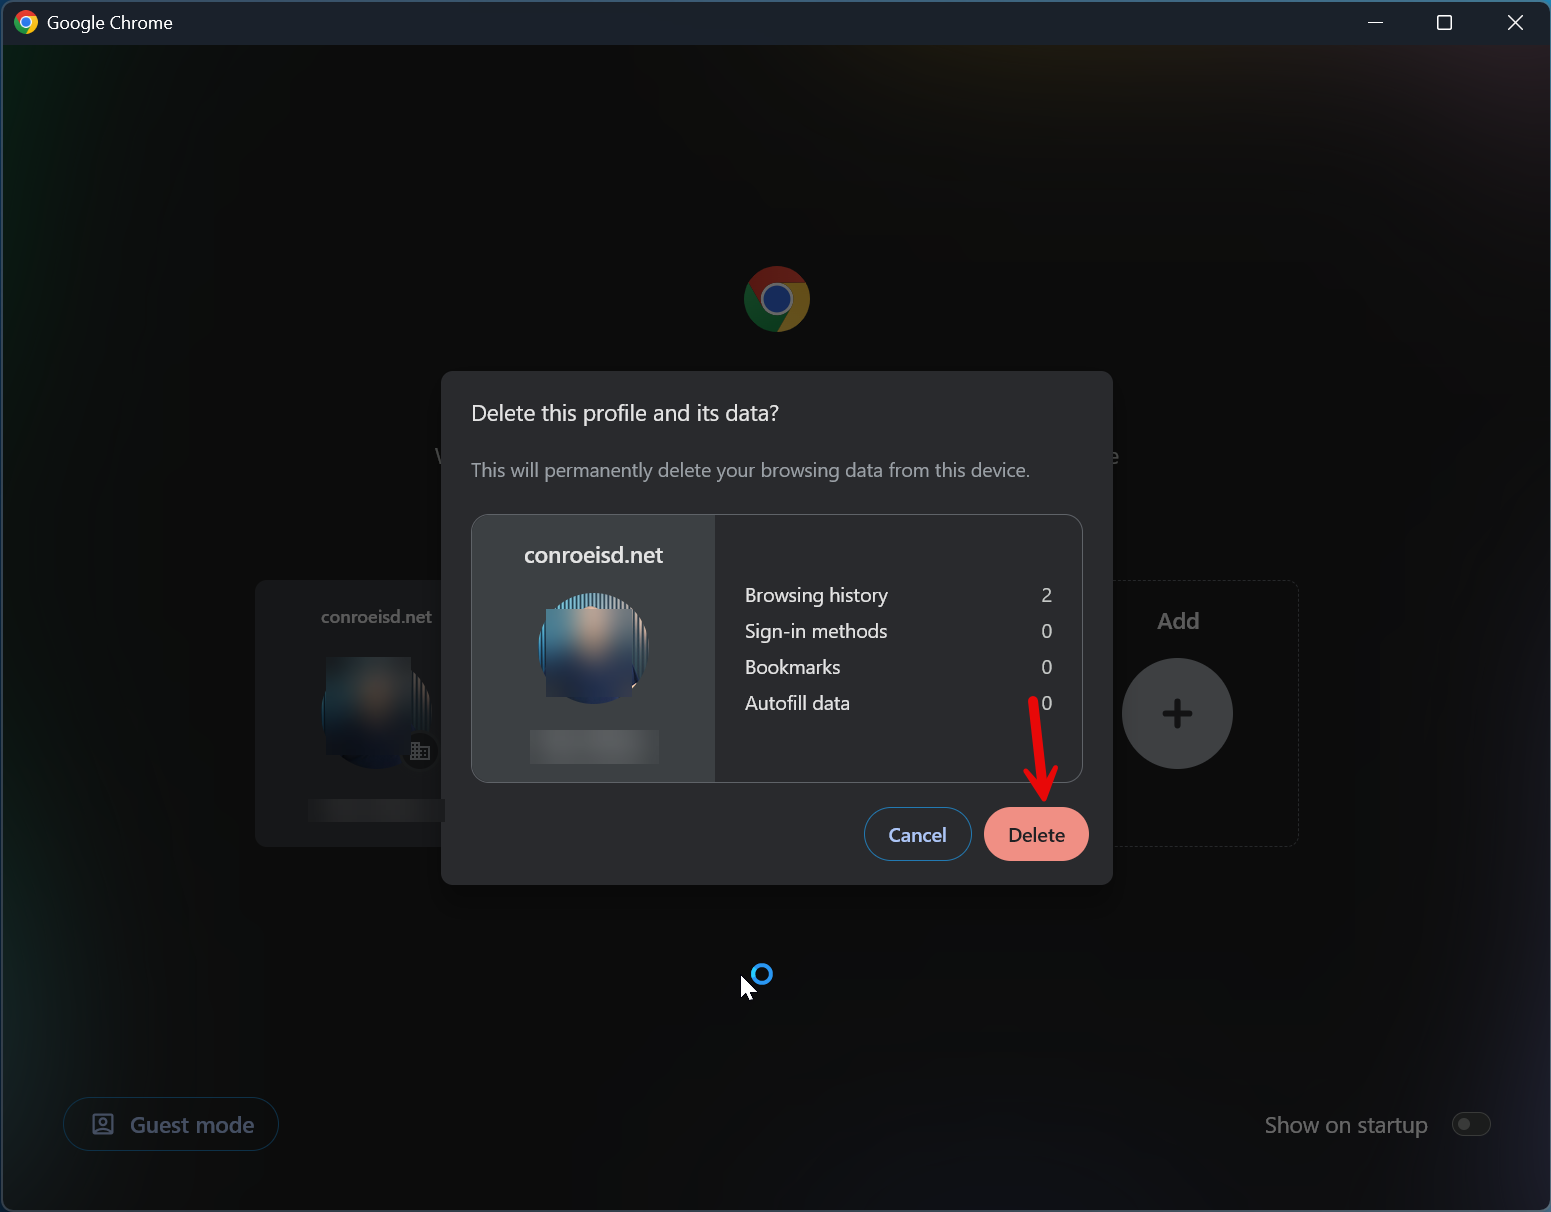Open Guest mode
Screen dimensions: 1551x1212
tap(171, 1124)
